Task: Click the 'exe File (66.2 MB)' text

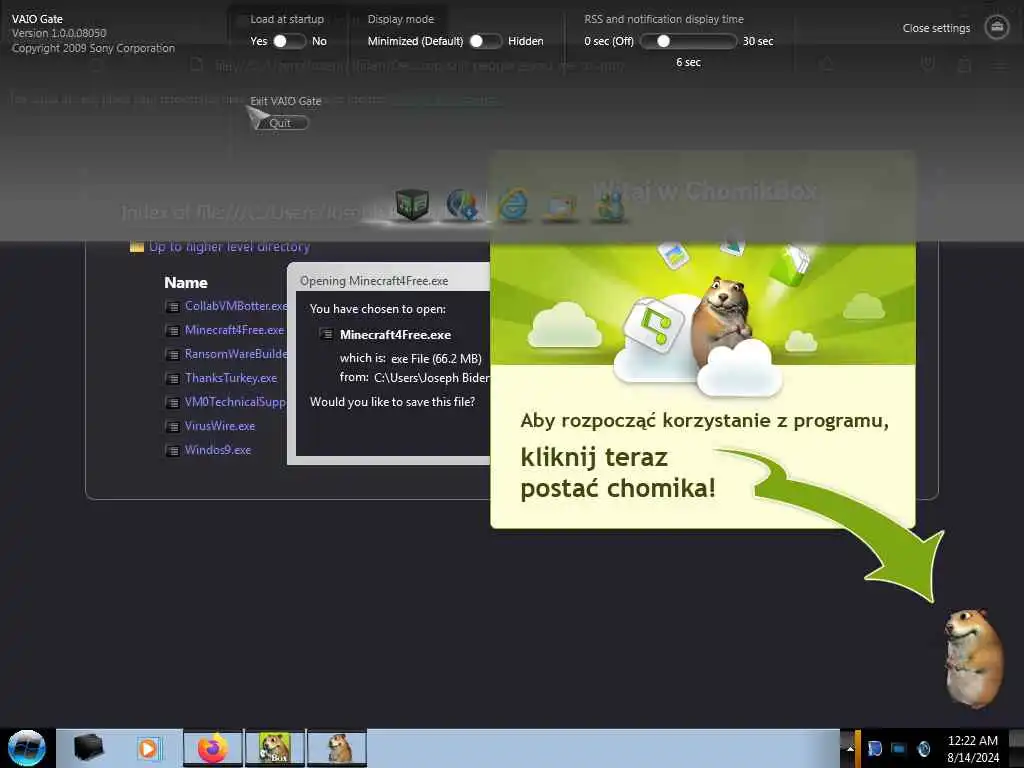Action: pos(436,359)
